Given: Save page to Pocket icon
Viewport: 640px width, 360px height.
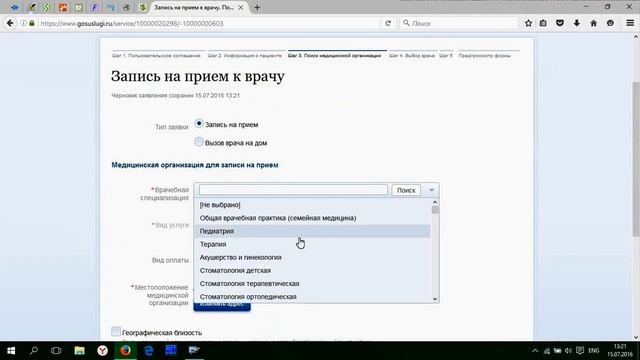Looking at the screenshot, I should (560, 23).
